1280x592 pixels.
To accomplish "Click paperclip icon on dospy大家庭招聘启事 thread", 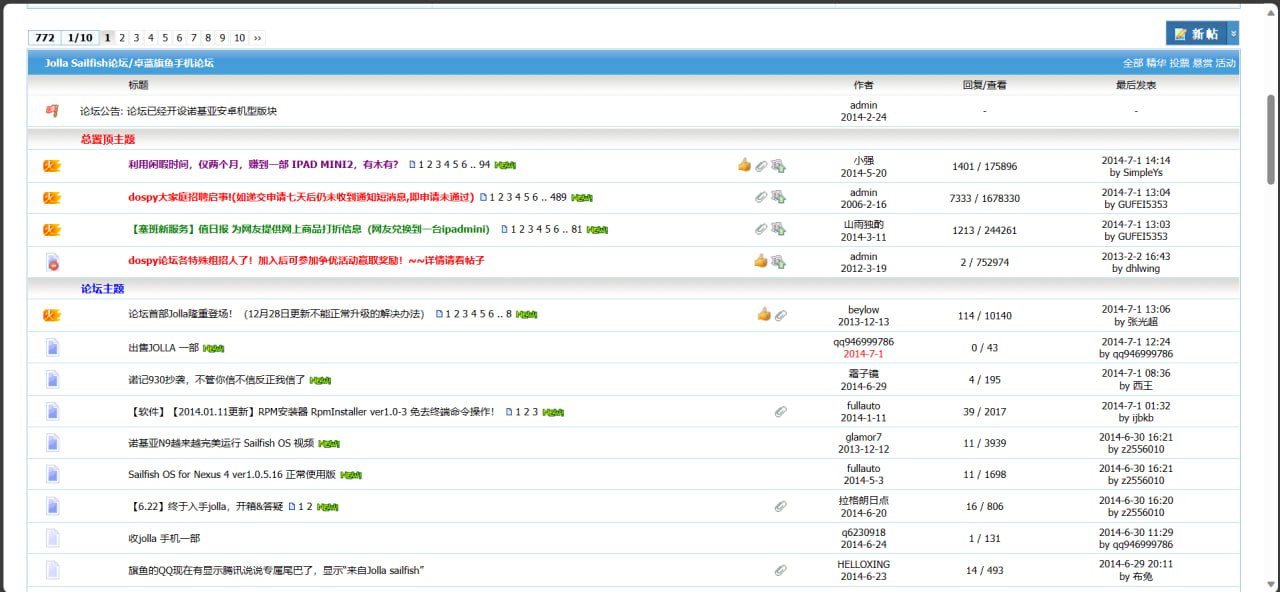I will (761, 198).
